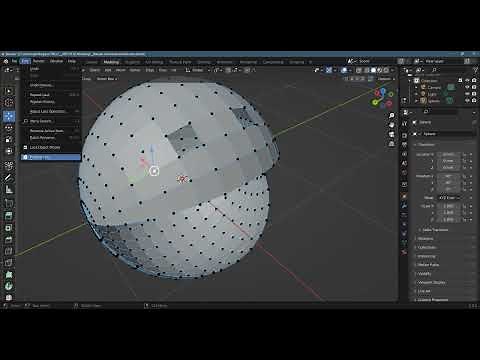Select the Rotate tool in toolbar
This screenshot has height=360, width=480.
(9, 128)
